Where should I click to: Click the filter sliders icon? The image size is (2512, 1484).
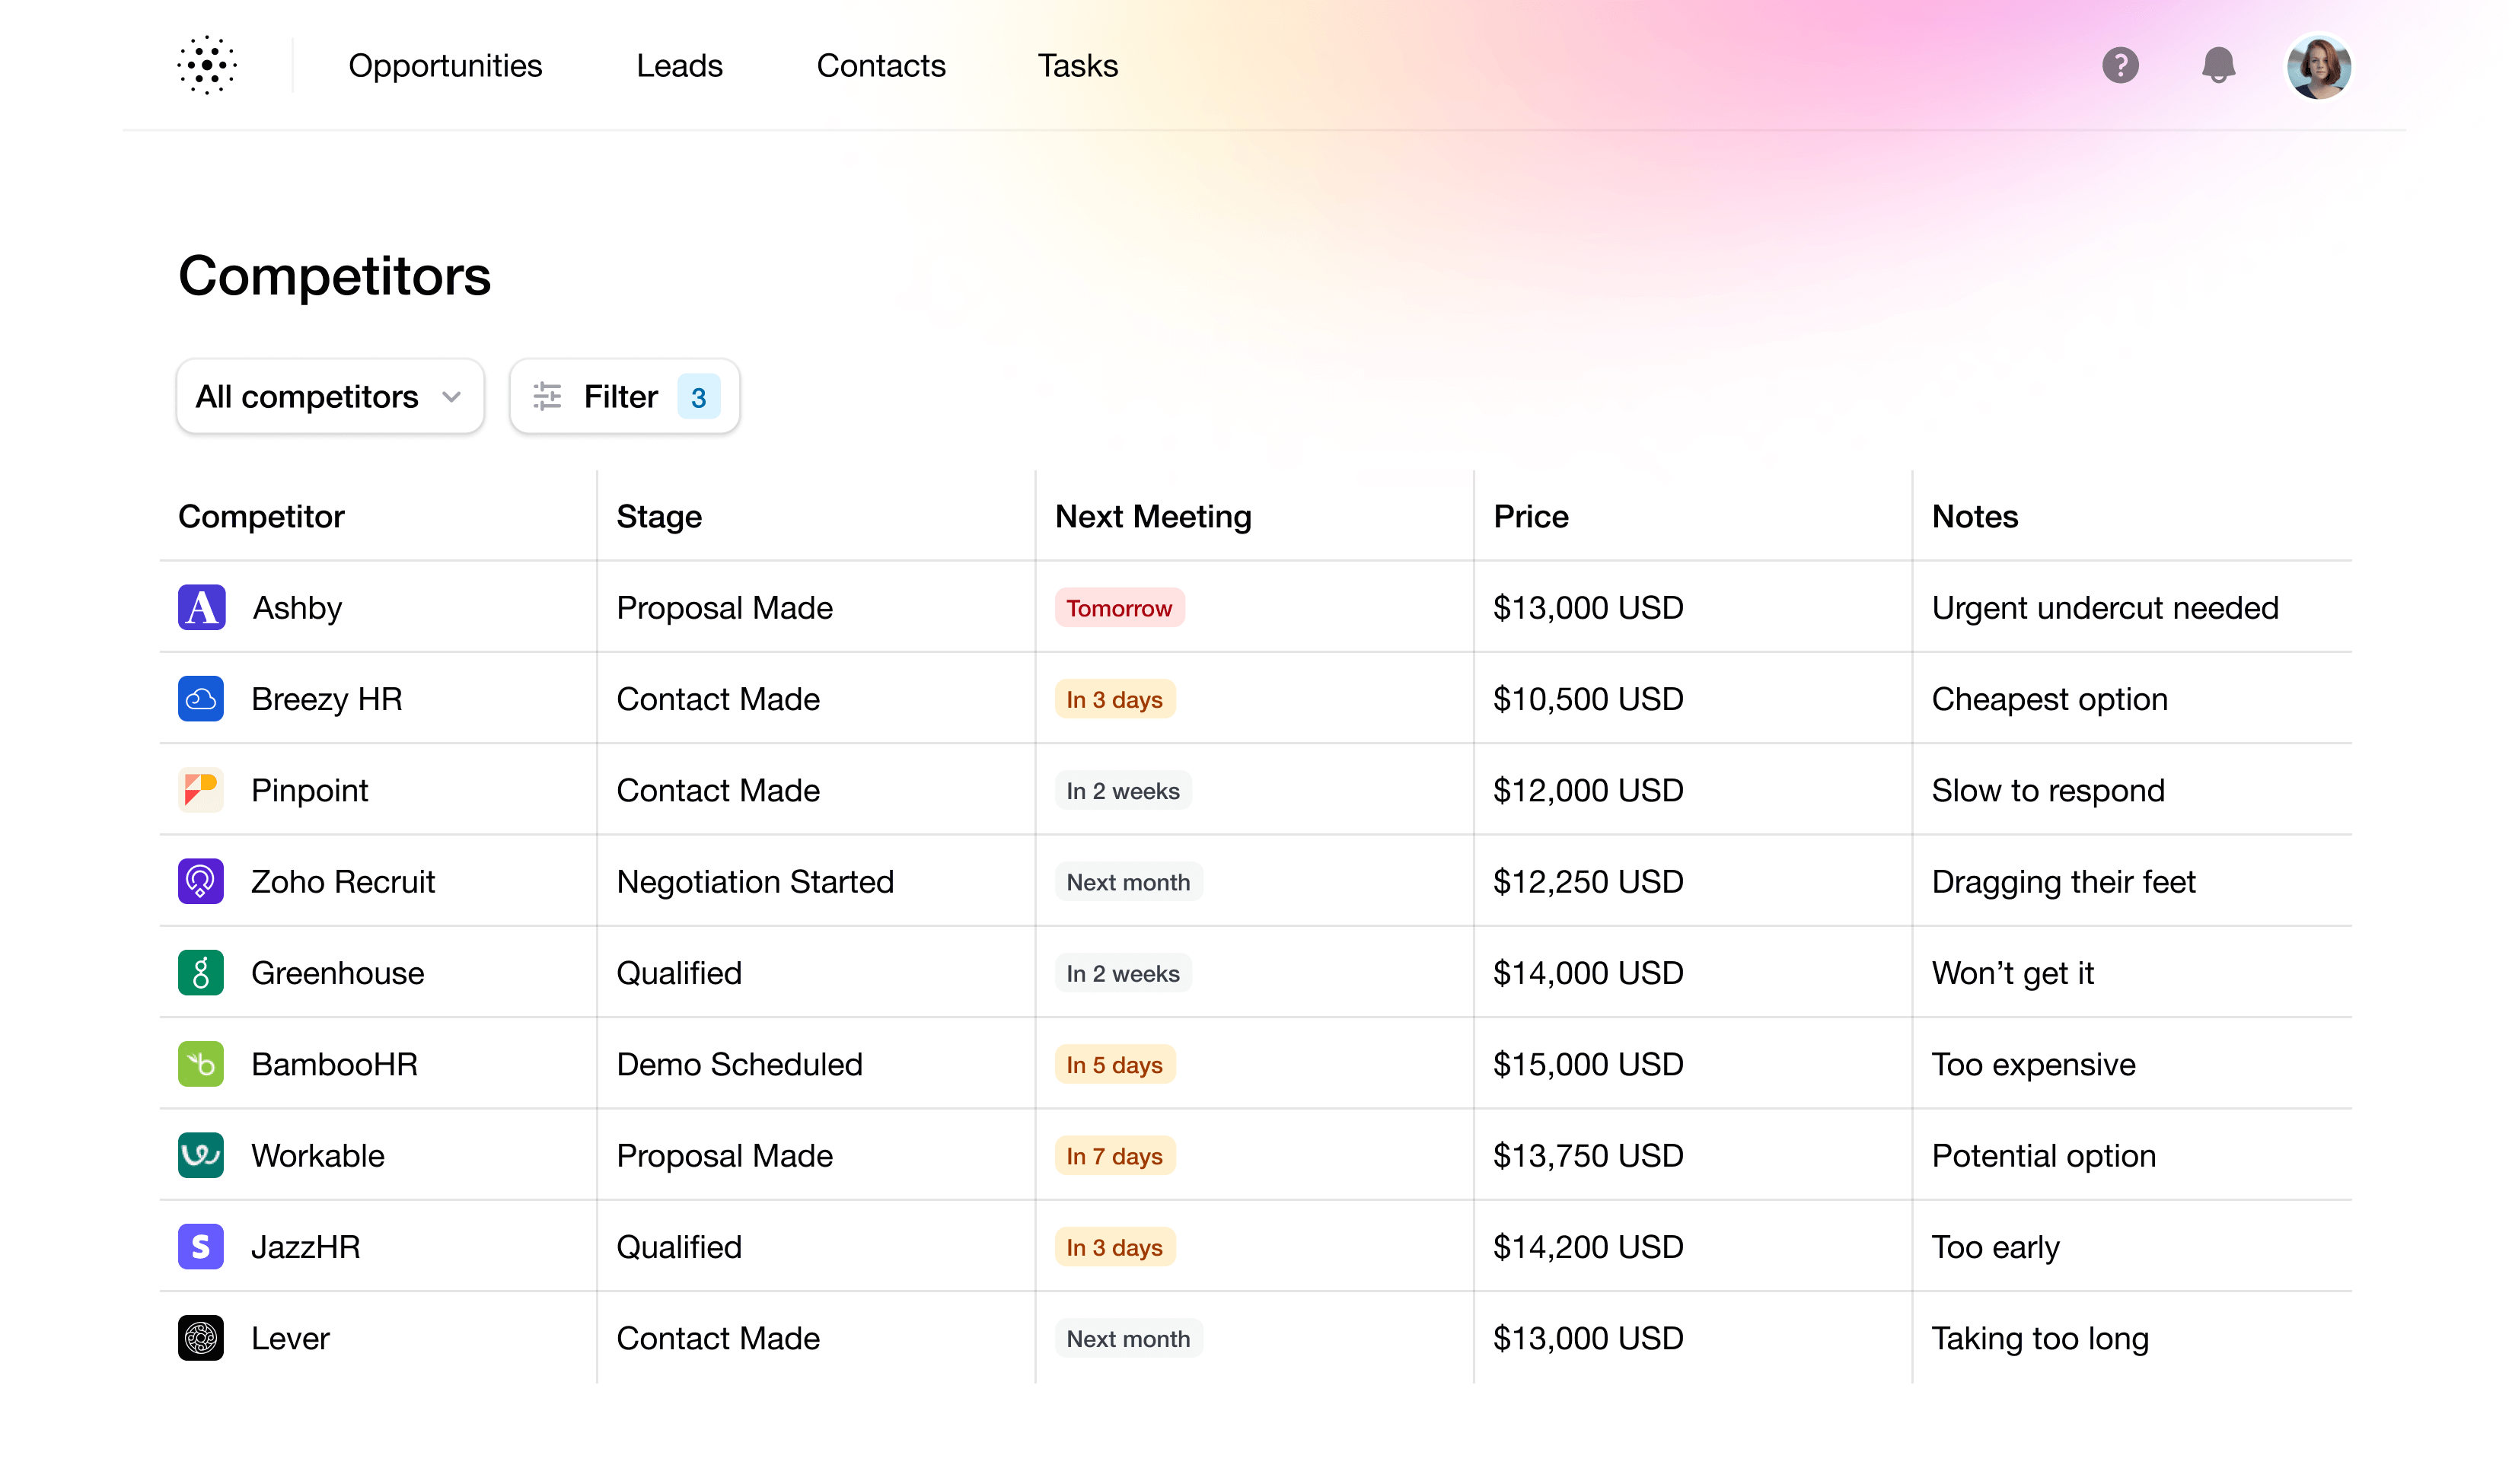click(x=547, y=396)
